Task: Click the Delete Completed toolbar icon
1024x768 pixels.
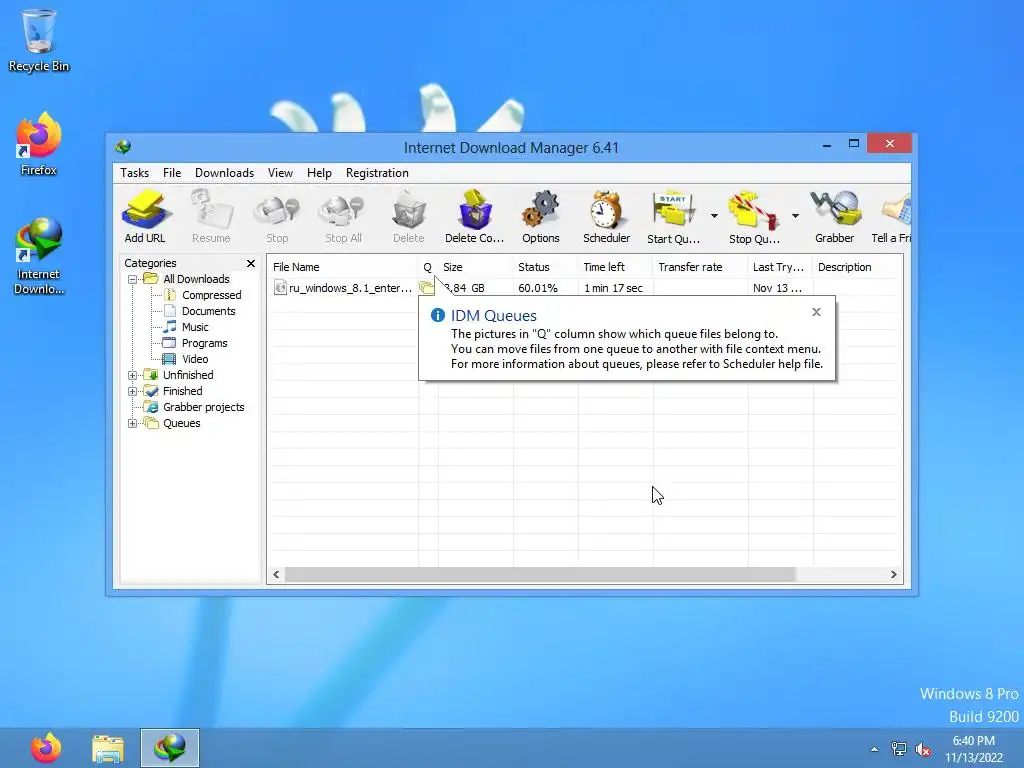Action: click(x=474, y=217)
